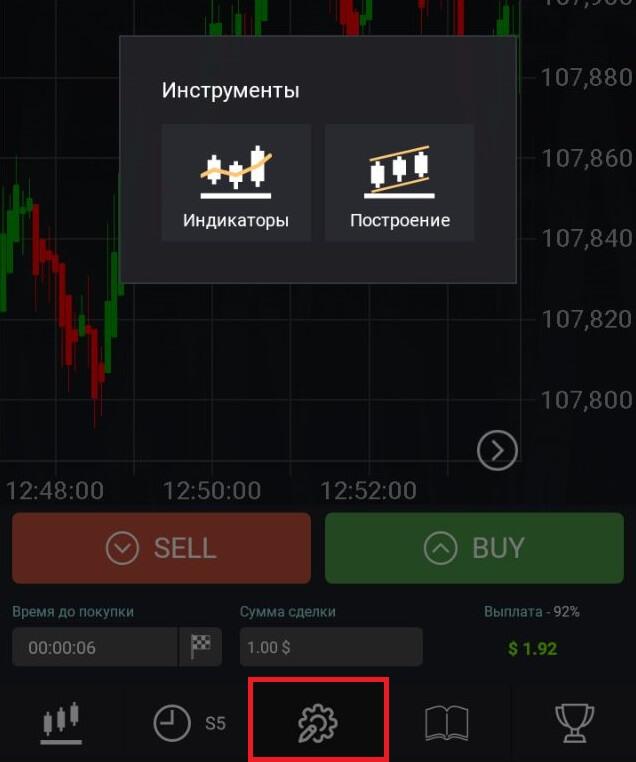Tap the checkered flag expiration icon
Image resolution: width=636 pixels, height=762 pixels.
click(201, 647)
